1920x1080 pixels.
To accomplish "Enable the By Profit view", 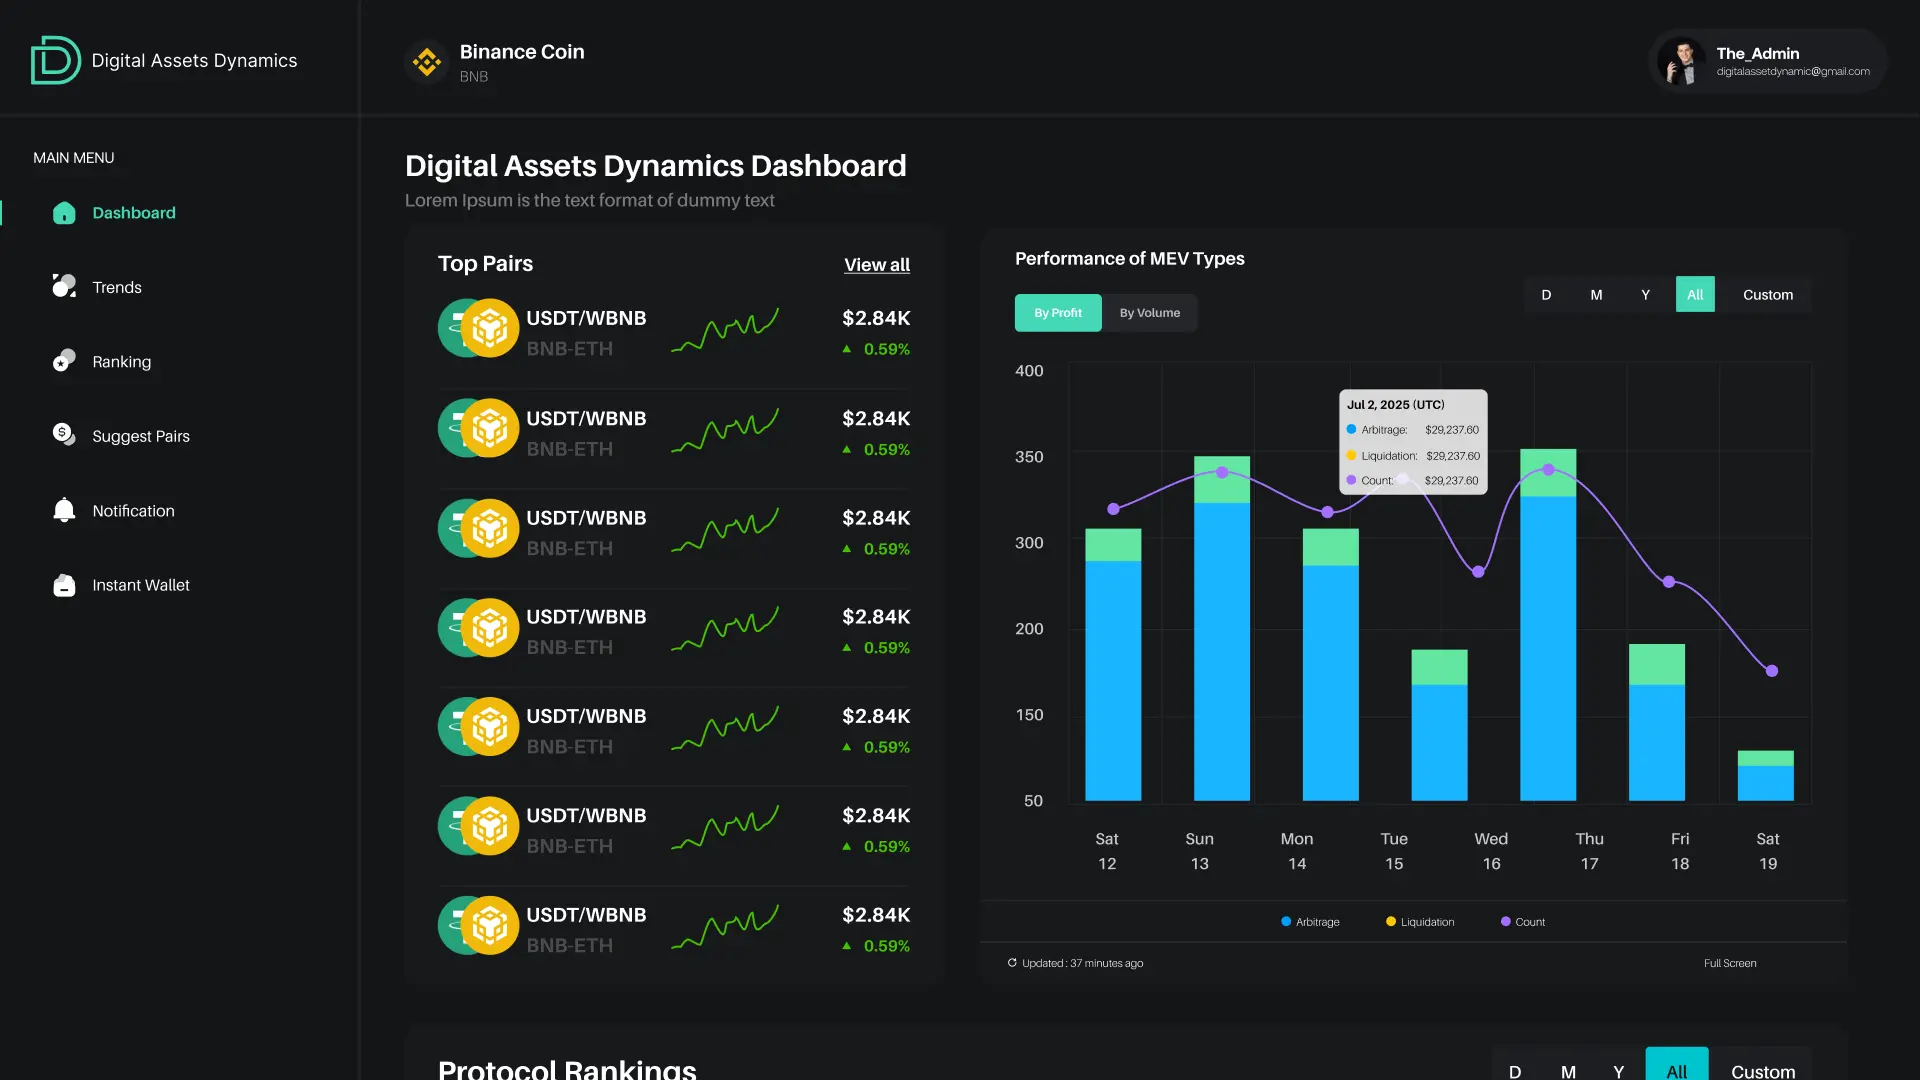I will coord(1058,313).
